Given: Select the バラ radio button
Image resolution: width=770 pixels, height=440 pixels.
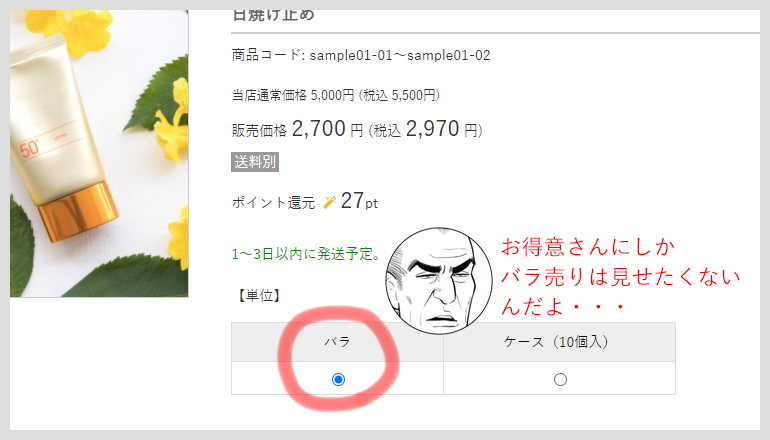Looking at the screenshot, I should pyautogui.click(x=338, y=380).
